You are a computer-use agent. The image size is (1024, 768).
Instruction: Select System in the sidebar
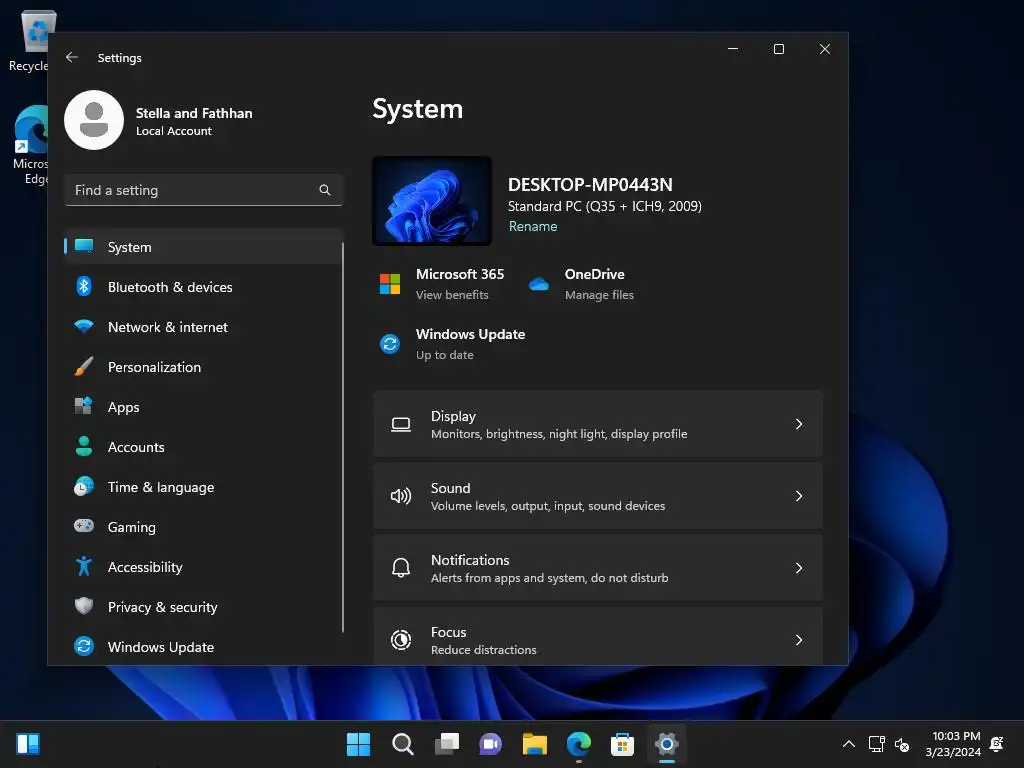202,247
